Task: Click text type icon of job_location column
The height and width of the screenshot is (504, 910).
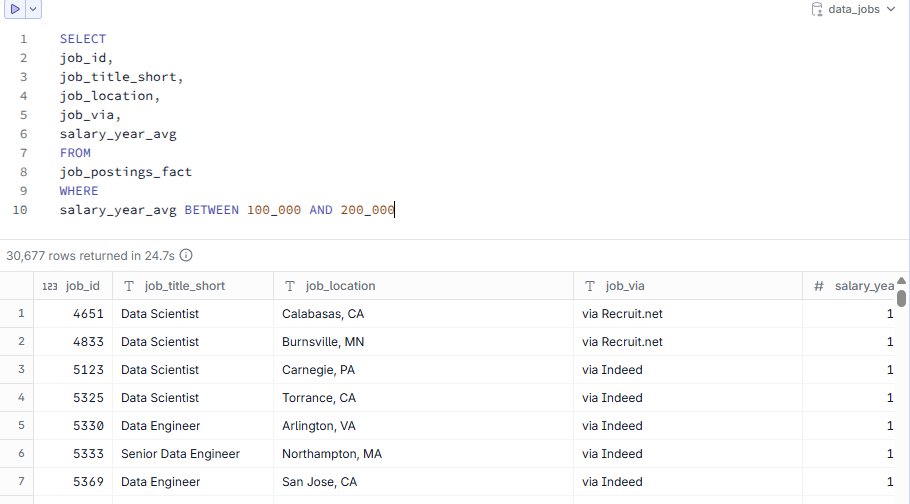Action: tap(290, 286)
